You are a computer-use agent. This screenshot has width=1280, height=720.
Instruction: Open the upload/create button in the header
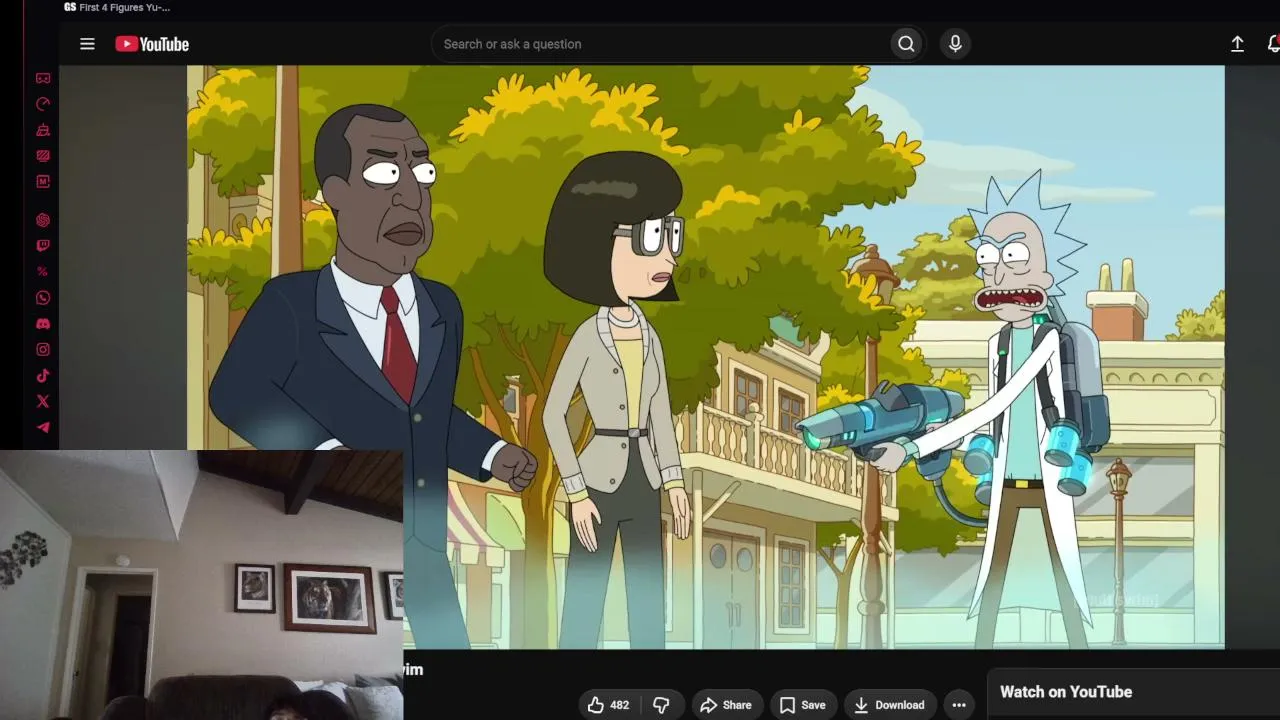pyautogui.click(x=1237, y=44)
